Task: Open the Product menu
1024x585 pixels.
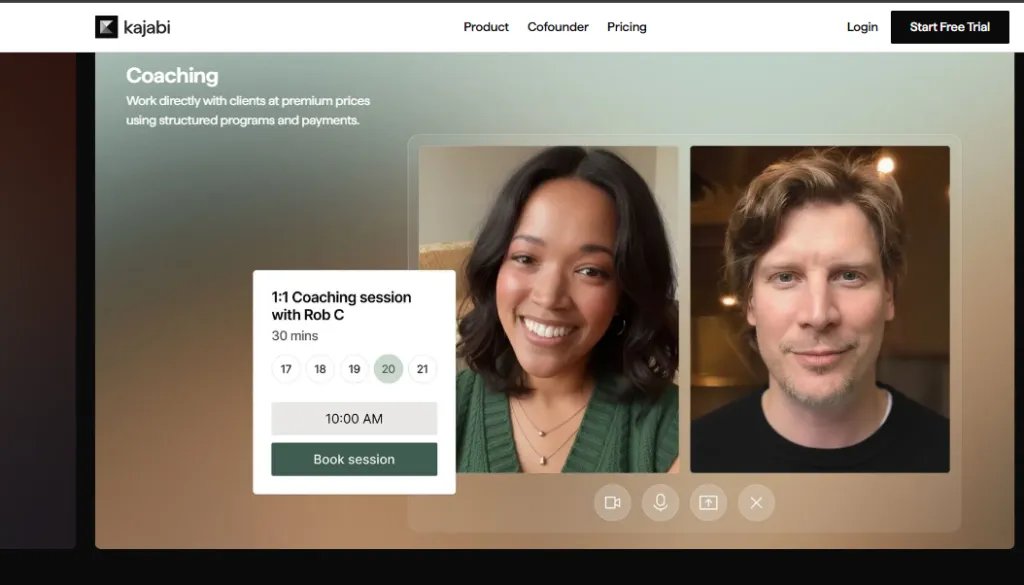Action: pos(486,27)
